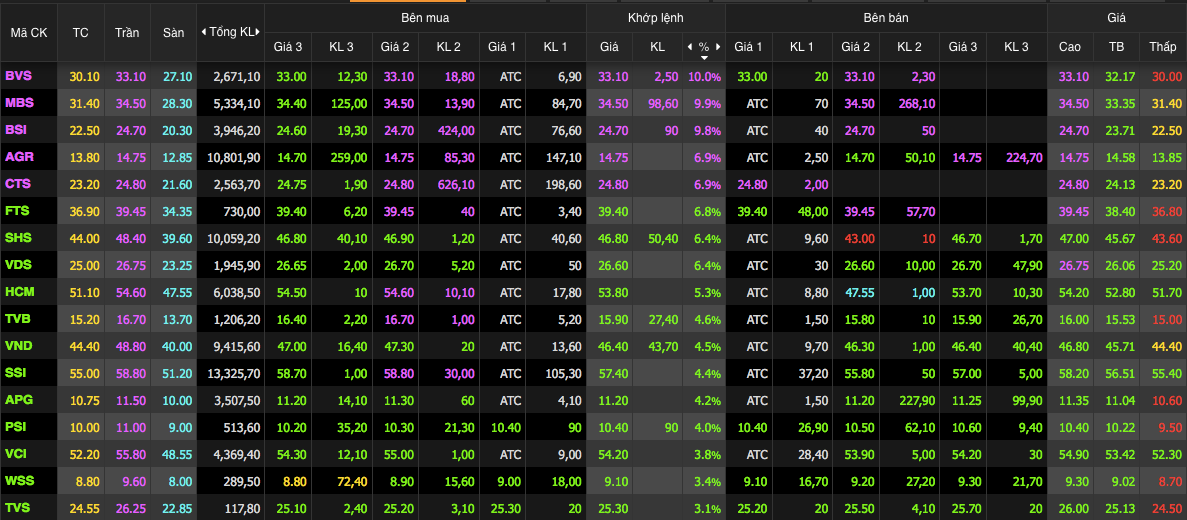Sort by the Mã CK column header

click(29, 32)
